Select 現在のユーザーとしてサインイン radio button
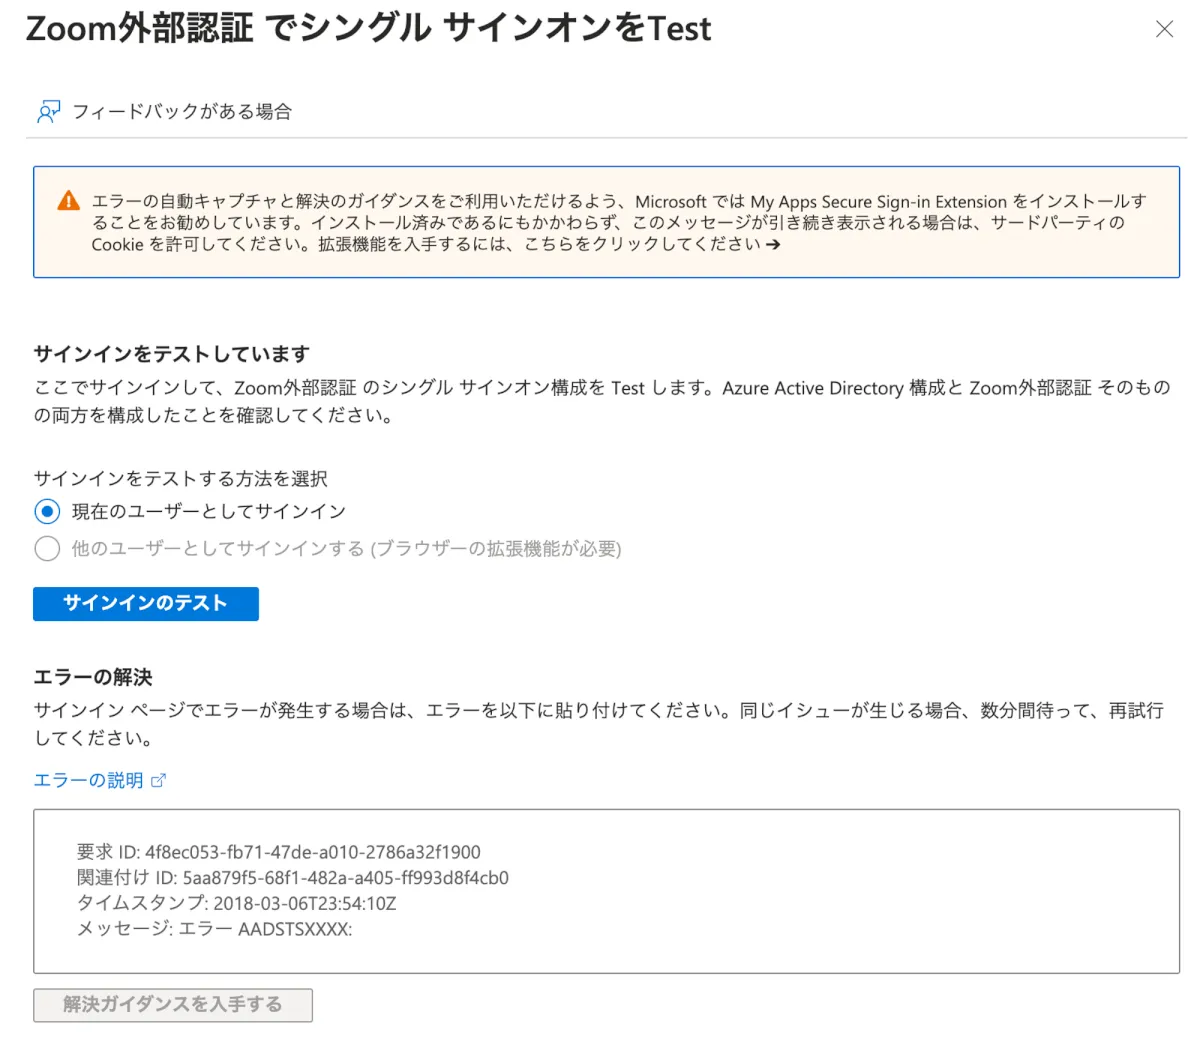Viewport: 1200px width, 1045px height. pos(47,512)
